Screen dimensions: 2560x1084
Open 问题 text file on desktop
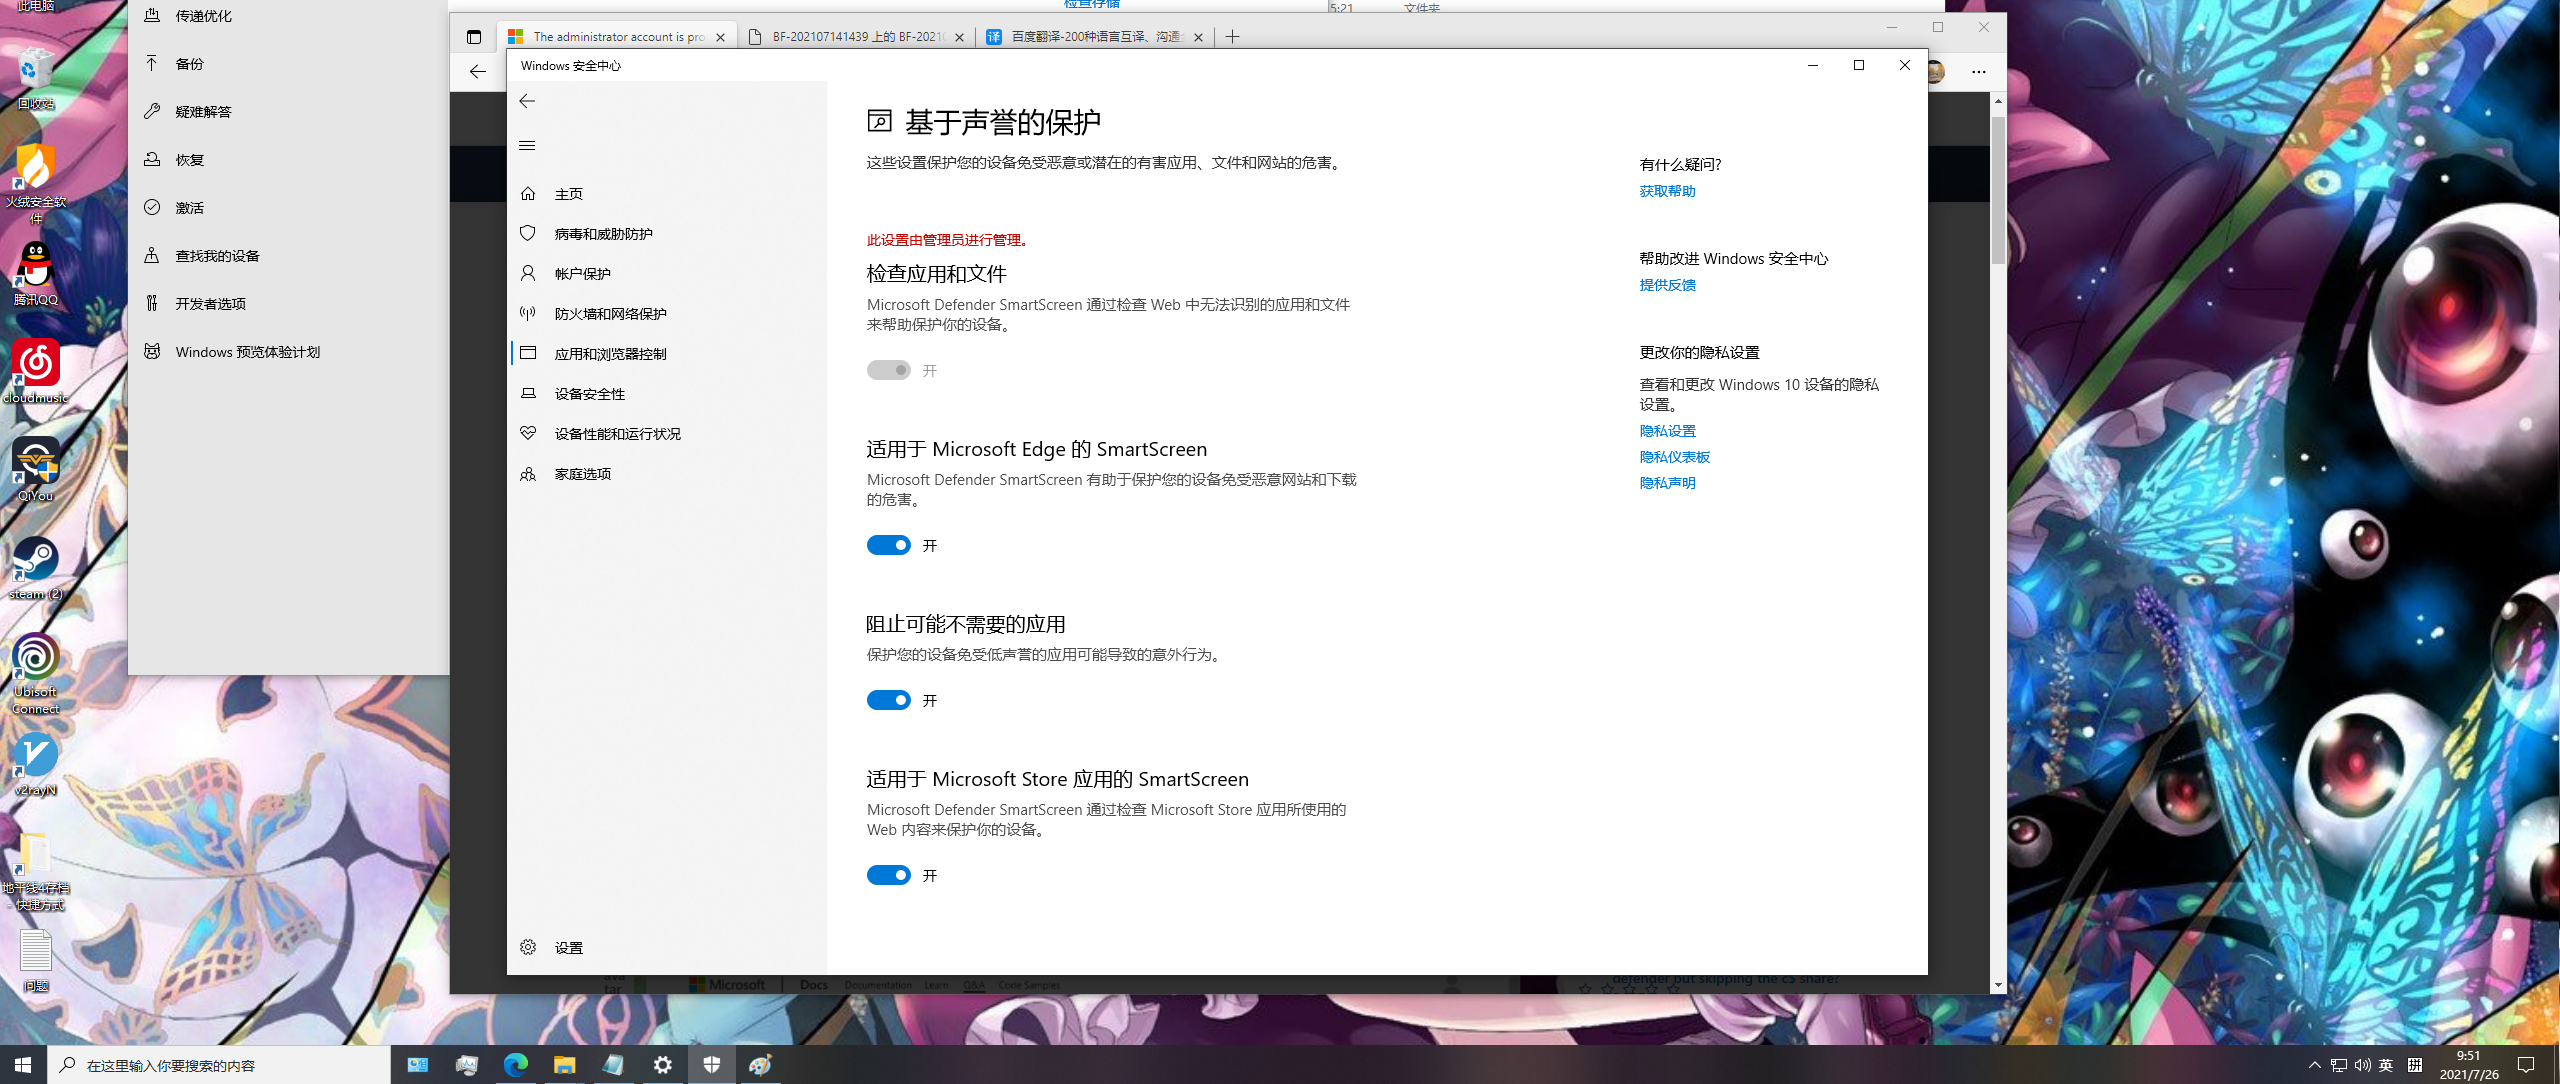click(36, 960)
